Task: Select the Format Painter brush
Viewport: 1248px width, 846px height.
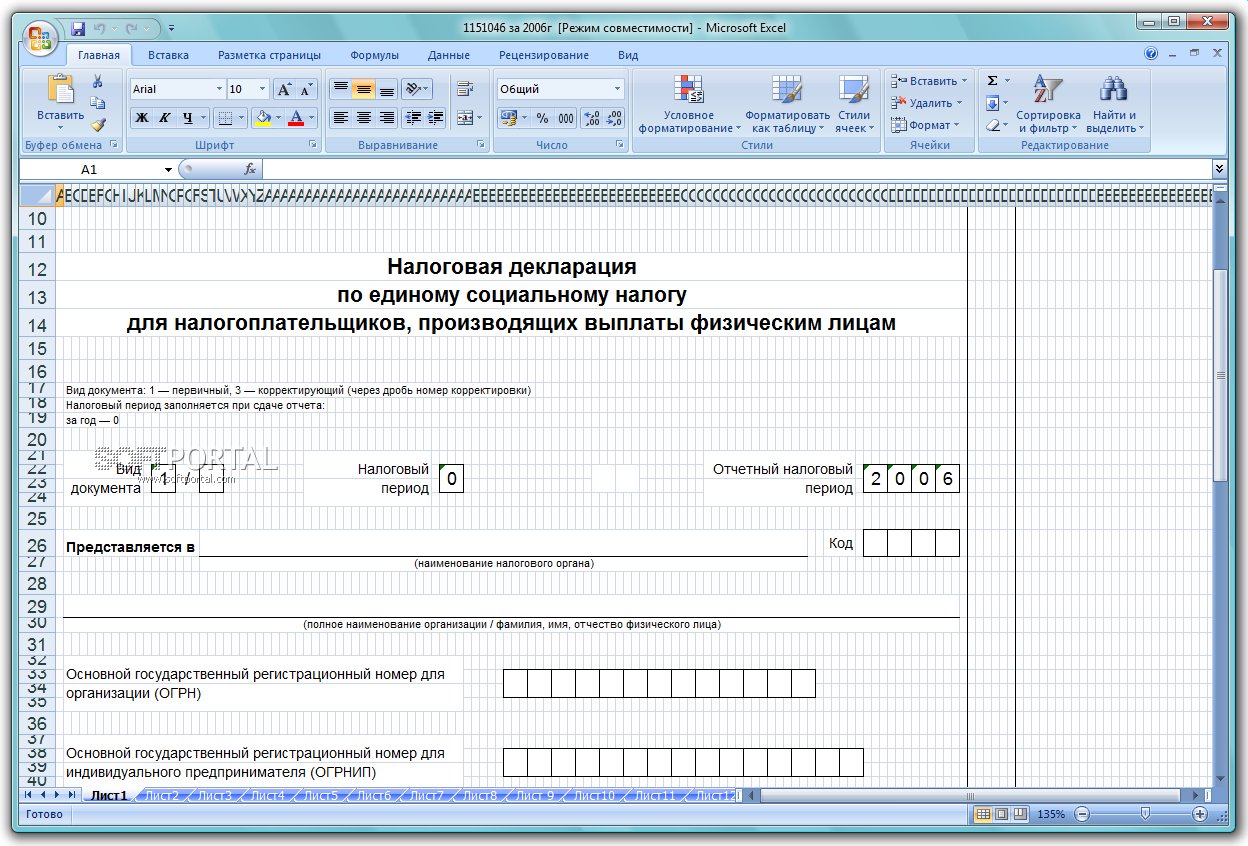Action: pyautogui.click(x=98, y=125)
